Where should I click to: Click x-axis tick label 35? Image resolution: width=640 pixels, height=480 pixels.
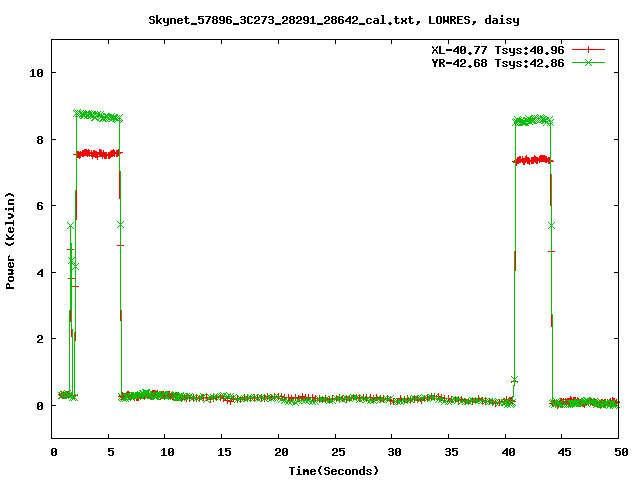coord(451,452)
